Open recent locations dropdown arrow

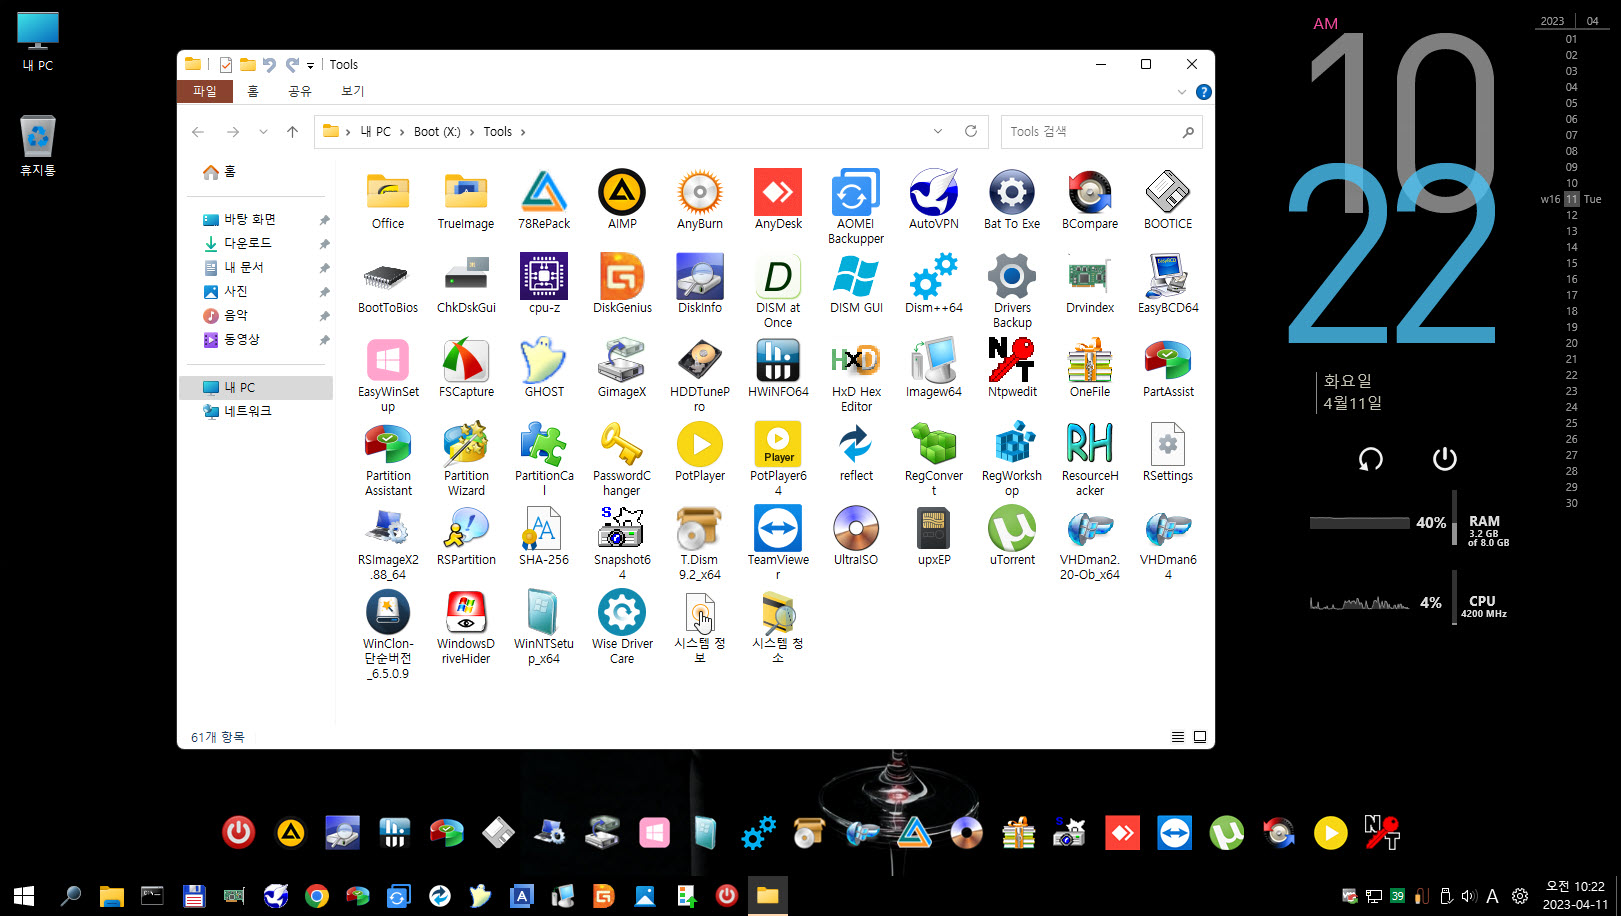[263, 132]
